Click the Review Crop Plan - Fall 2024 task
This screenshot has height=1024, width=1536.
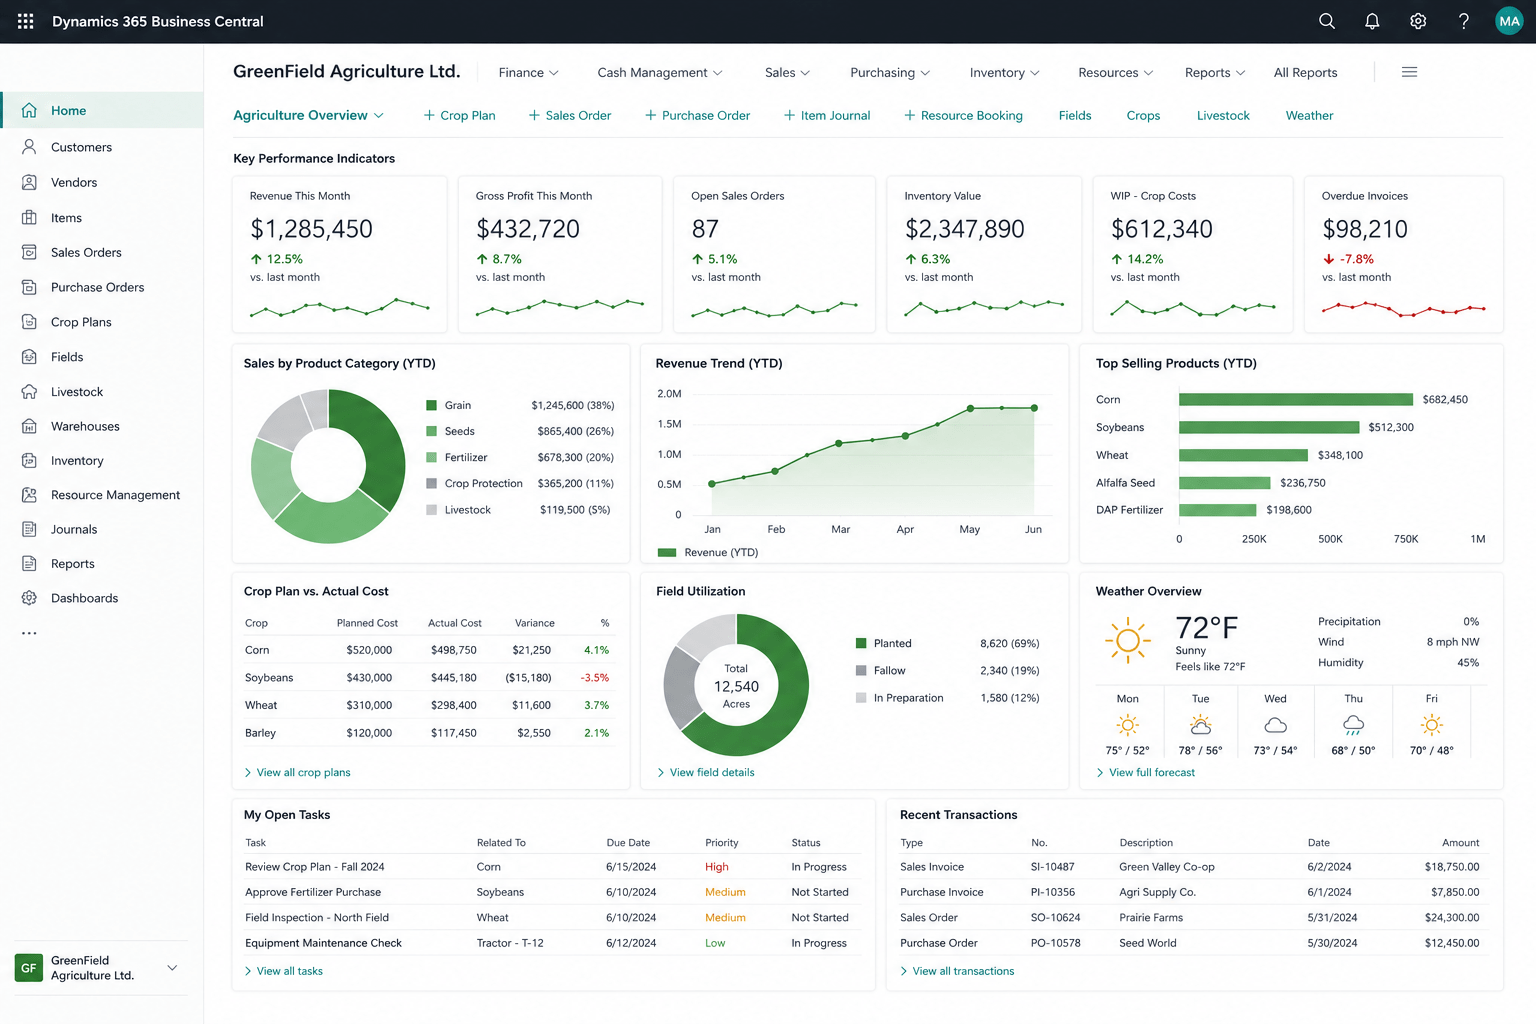315,867
